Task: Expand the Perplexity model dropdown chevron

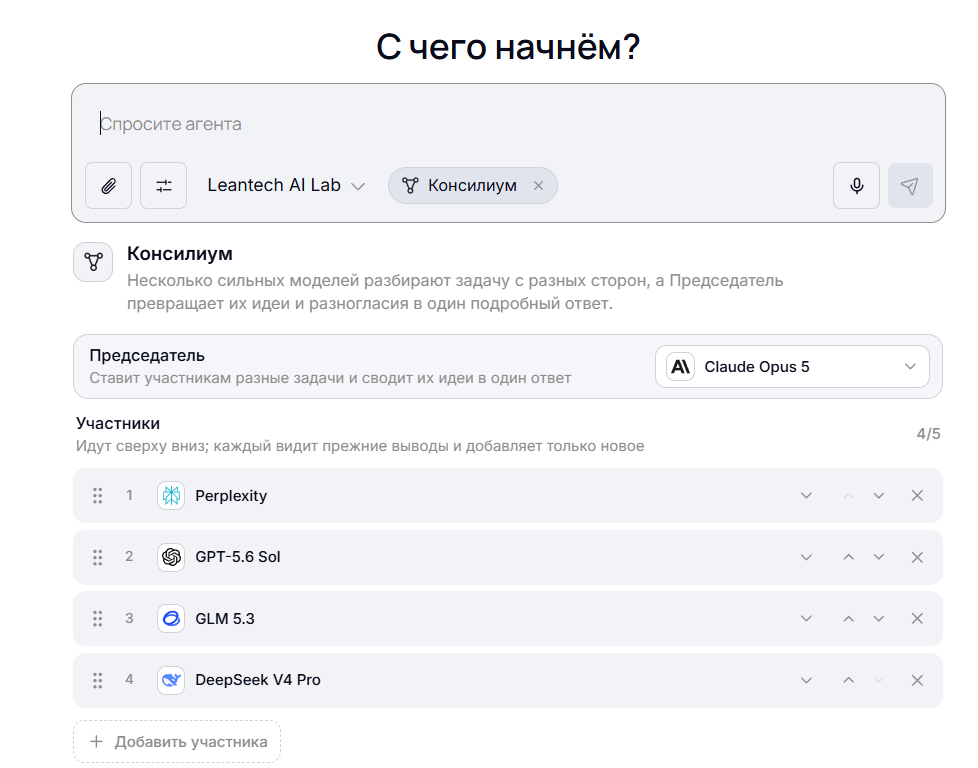Action: [x=806, y=495]
